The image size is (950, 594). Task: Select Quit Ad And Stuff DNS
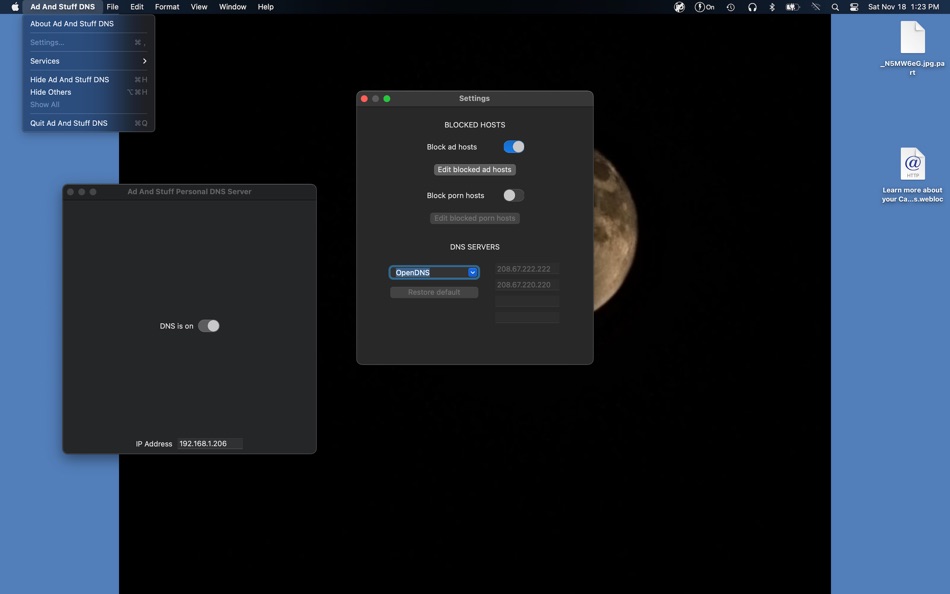(x=69, y=123)
